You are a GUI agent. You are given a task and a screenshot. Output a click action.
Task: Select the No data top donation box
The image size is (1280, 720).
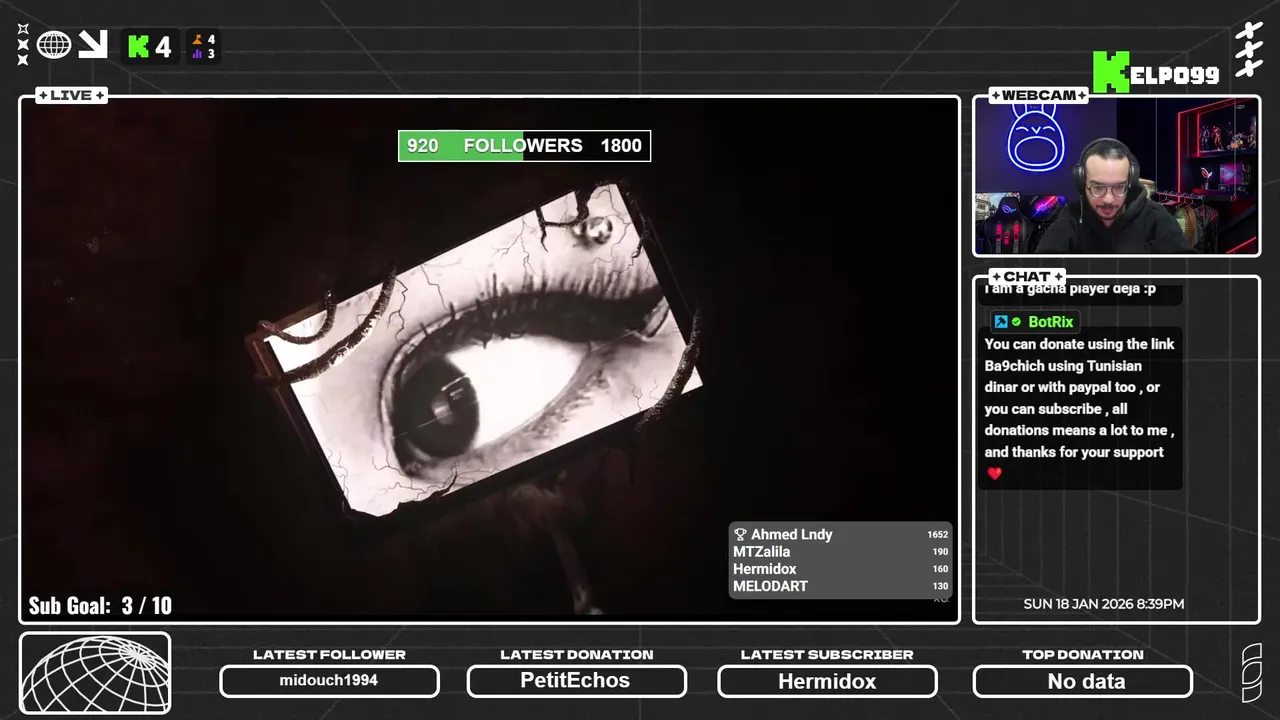pyautogui.click(x=1083, y=681)
